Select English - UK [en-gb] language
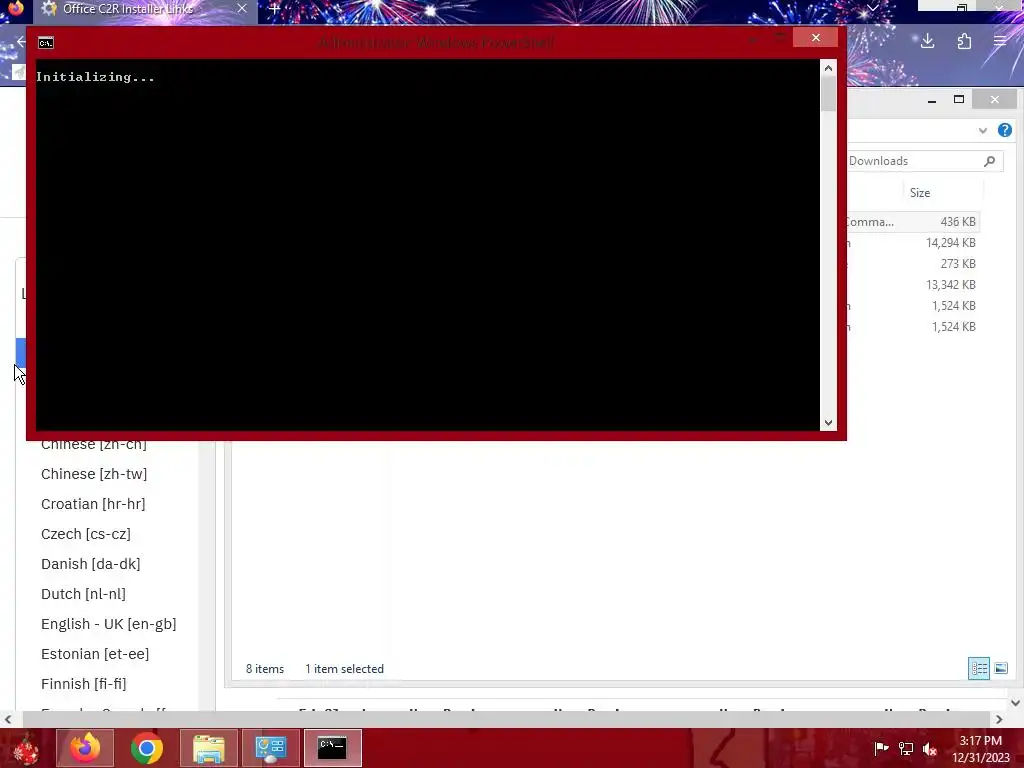1024x768 pixels. coord(108,624)
